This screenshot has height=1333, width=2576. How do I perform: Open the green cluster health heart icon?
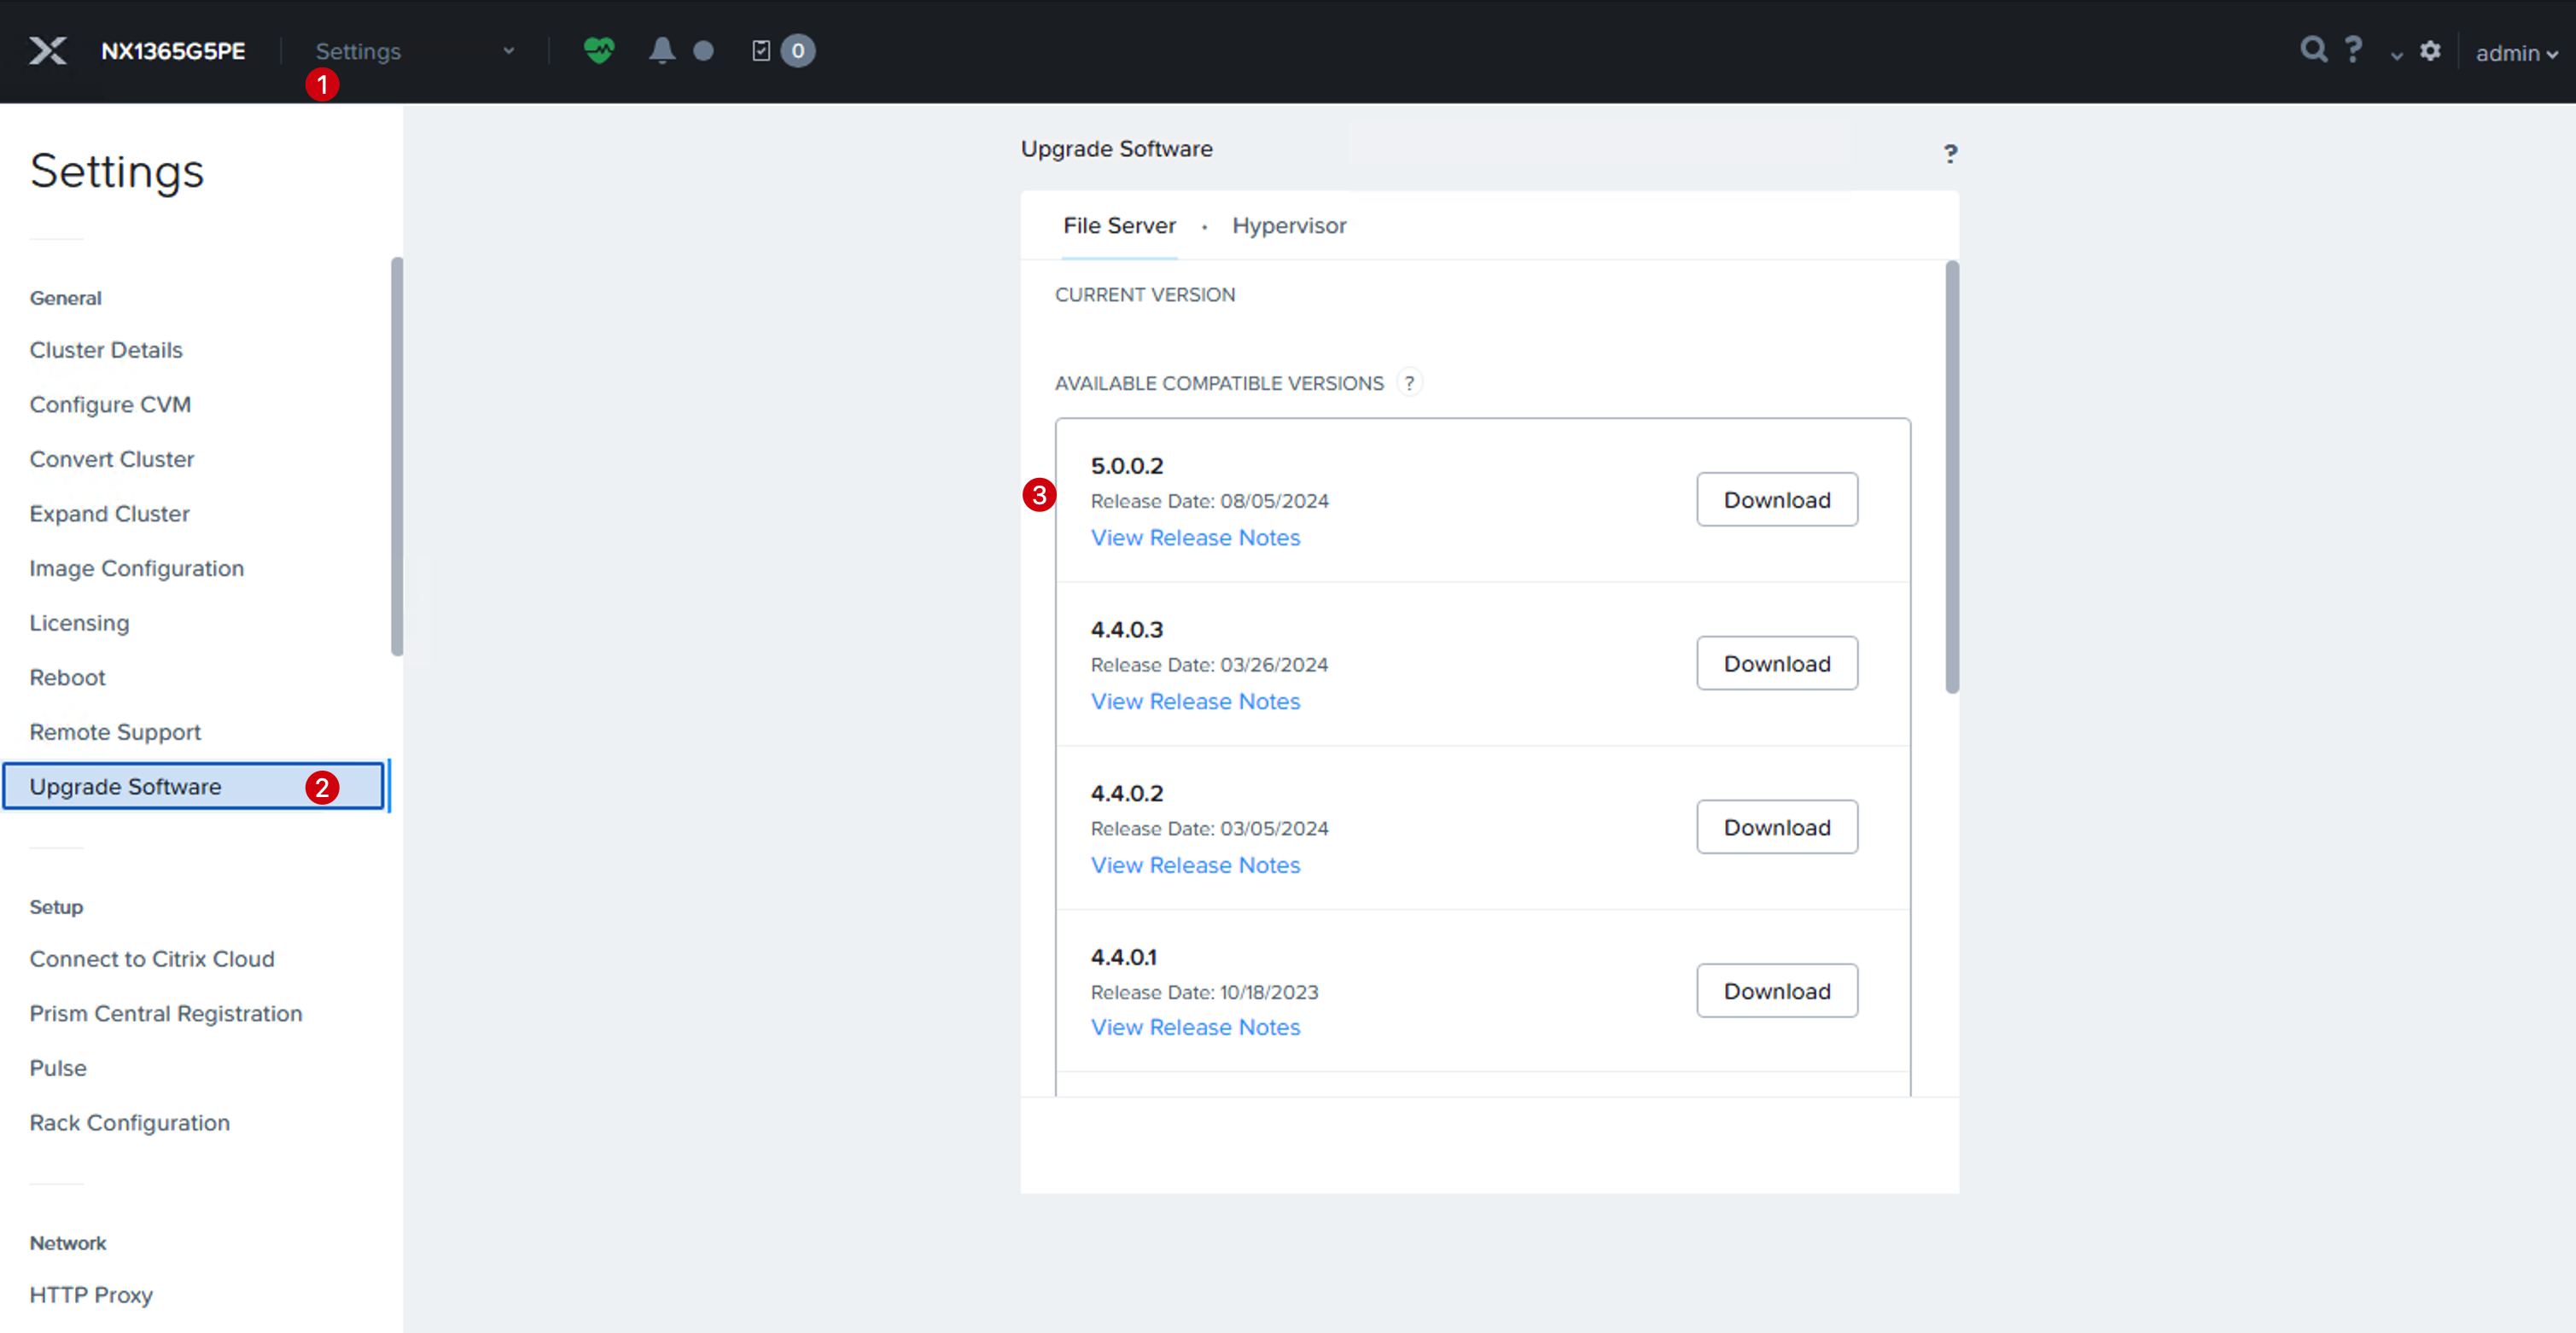pos(599,50)
